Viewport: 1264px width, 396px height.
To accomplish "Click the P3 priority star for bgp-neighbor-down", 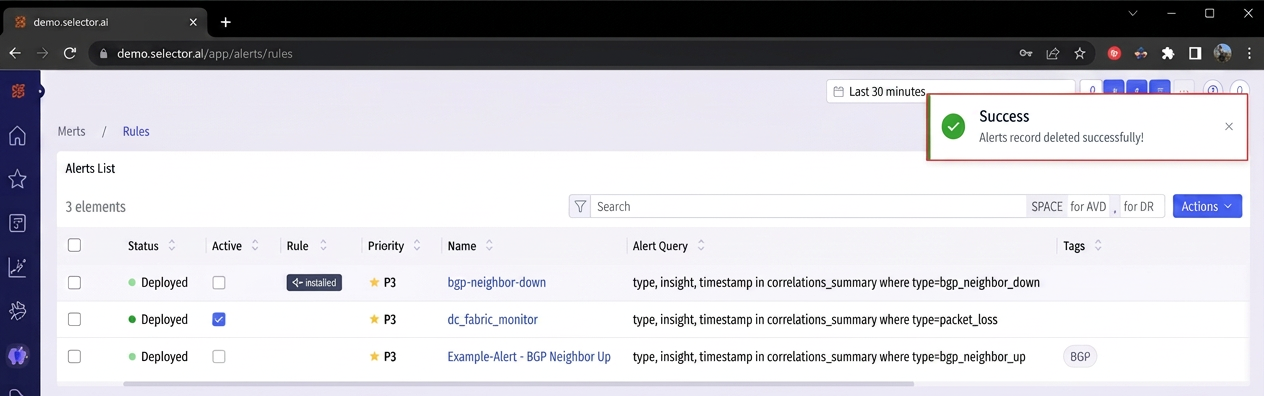I will tap(375, 283).
